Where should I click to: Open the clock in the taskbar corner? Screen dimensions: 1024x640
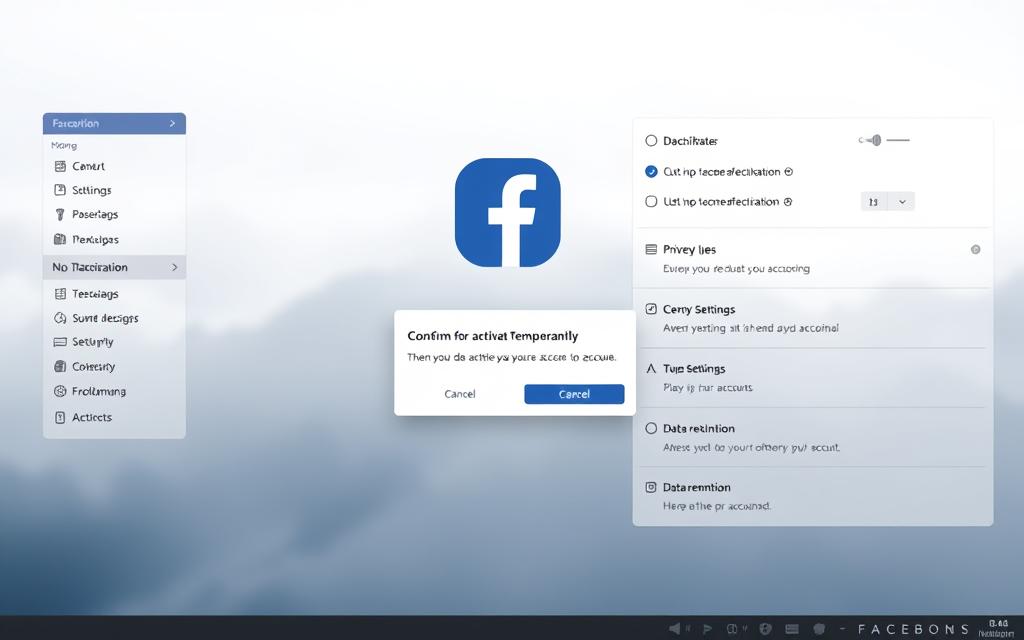click(x=997, y=628)
